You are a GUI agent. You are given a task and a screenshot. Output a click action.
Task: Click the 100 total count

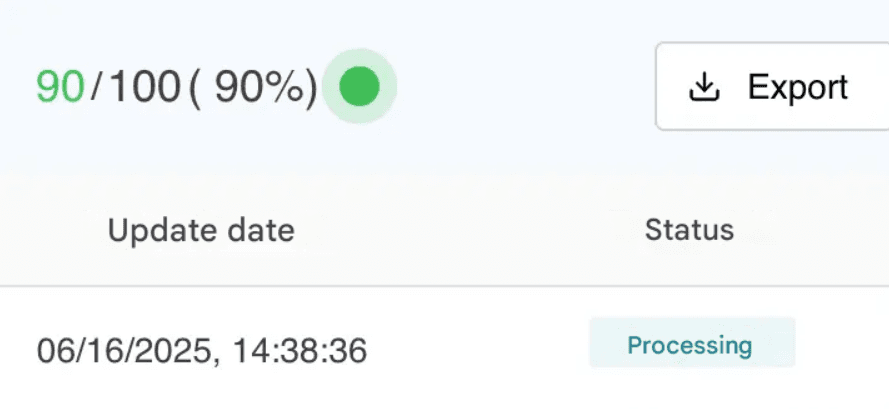144,87
